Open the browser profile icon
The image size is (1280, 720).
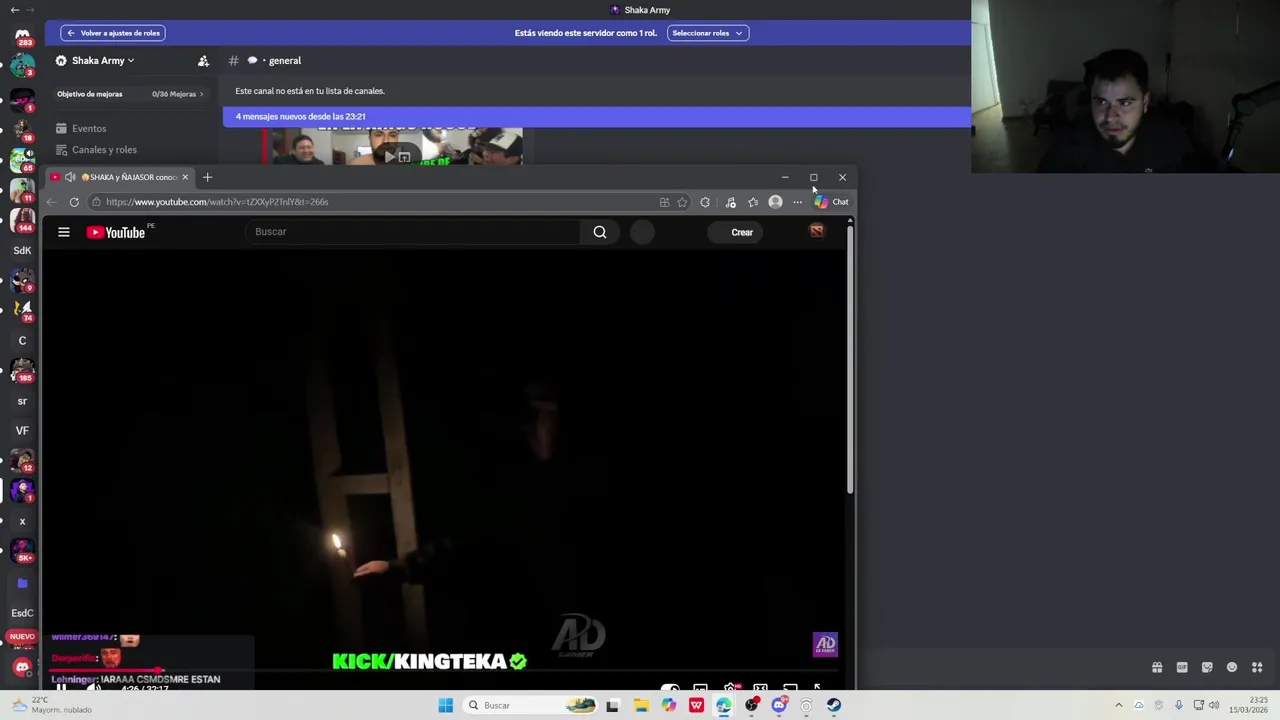point(775,202)
